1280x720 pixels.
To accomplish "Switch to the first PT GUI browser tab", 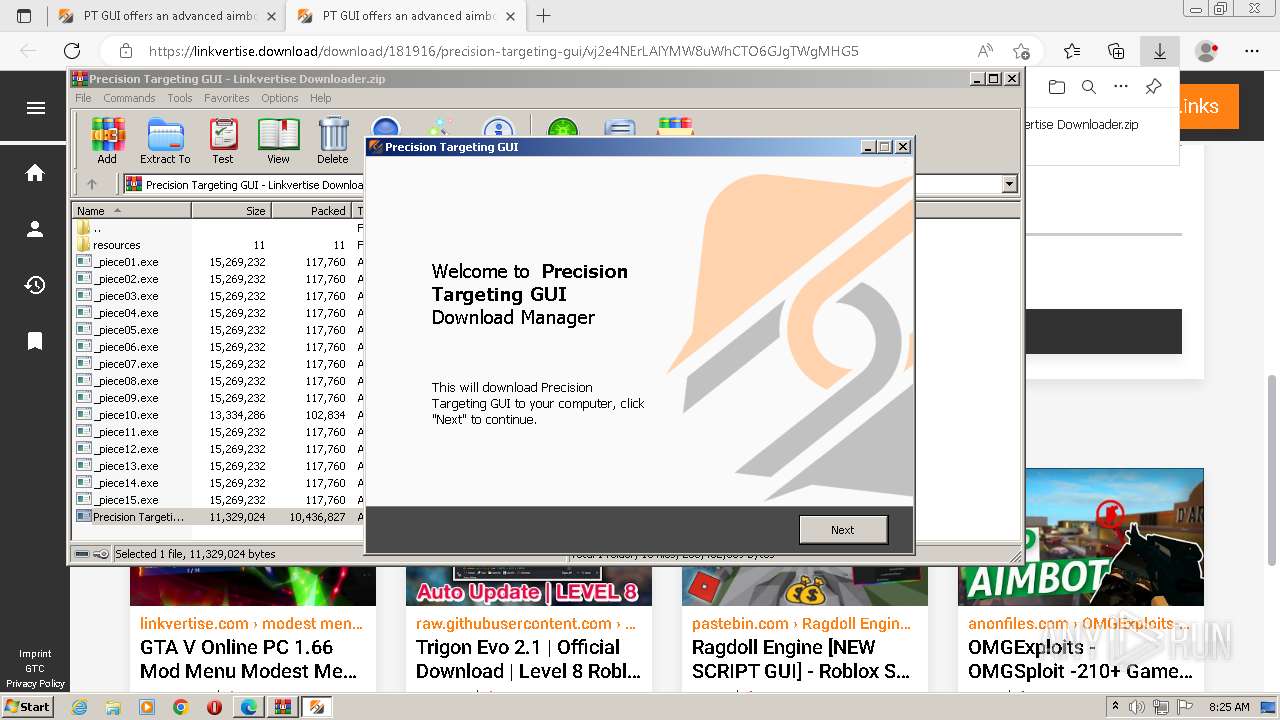I will (x=165, y=16).
